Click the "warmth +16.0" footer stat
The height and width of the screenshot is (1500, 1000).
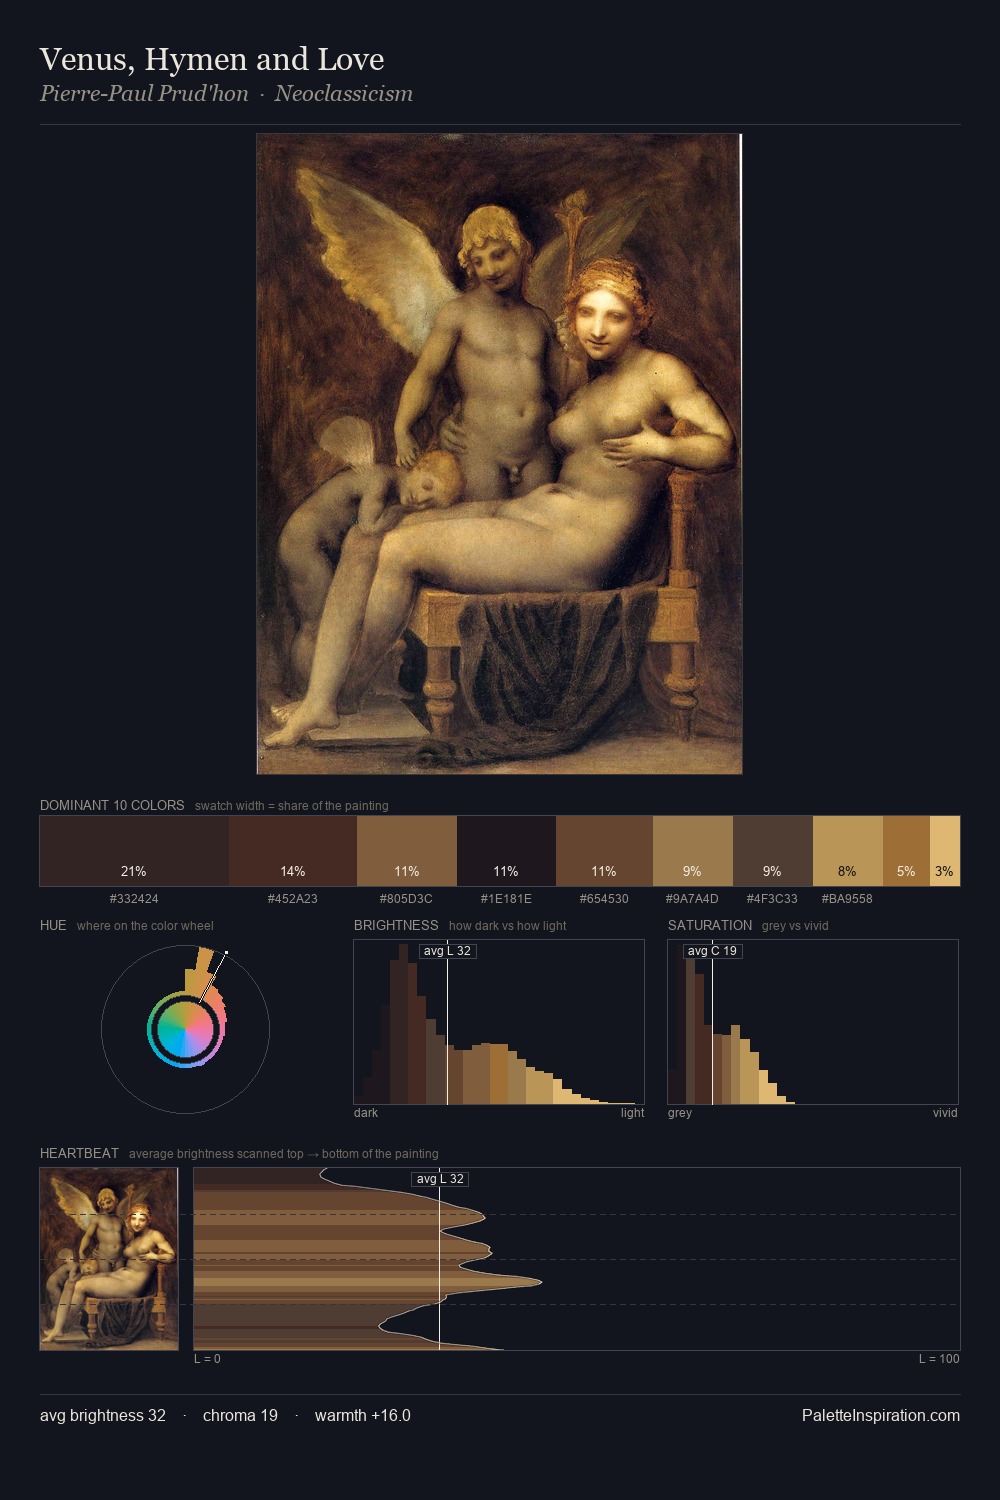click(363, 1416)
